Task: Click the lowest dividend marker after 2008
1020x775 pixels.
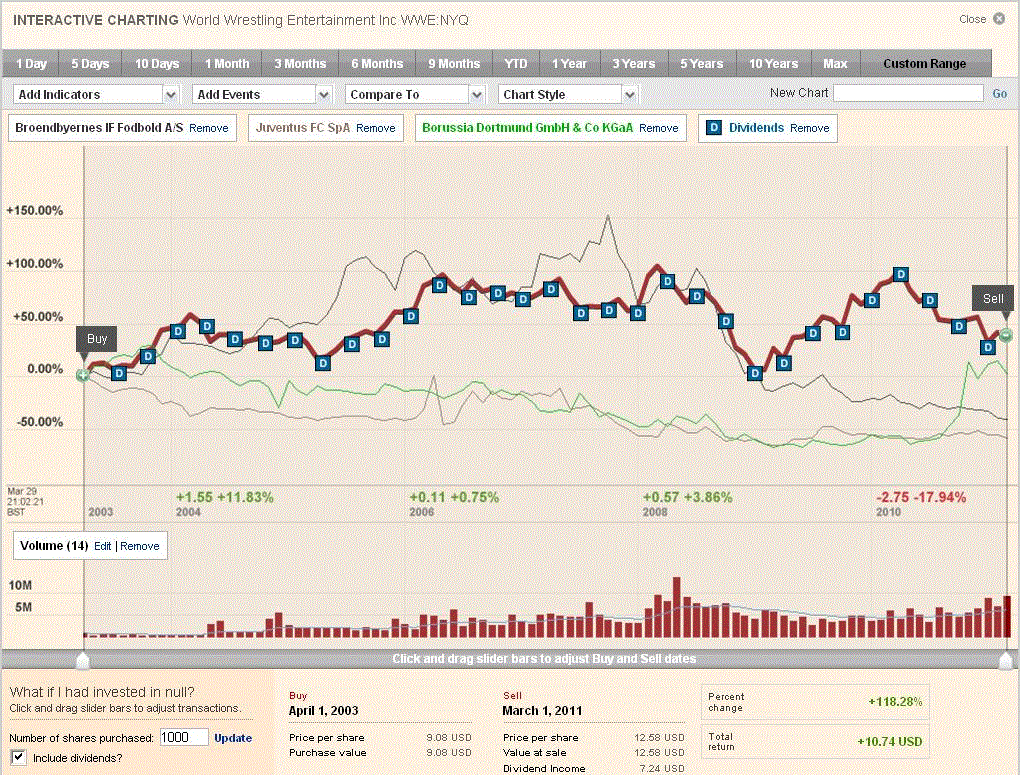Action: coord(756,373)
